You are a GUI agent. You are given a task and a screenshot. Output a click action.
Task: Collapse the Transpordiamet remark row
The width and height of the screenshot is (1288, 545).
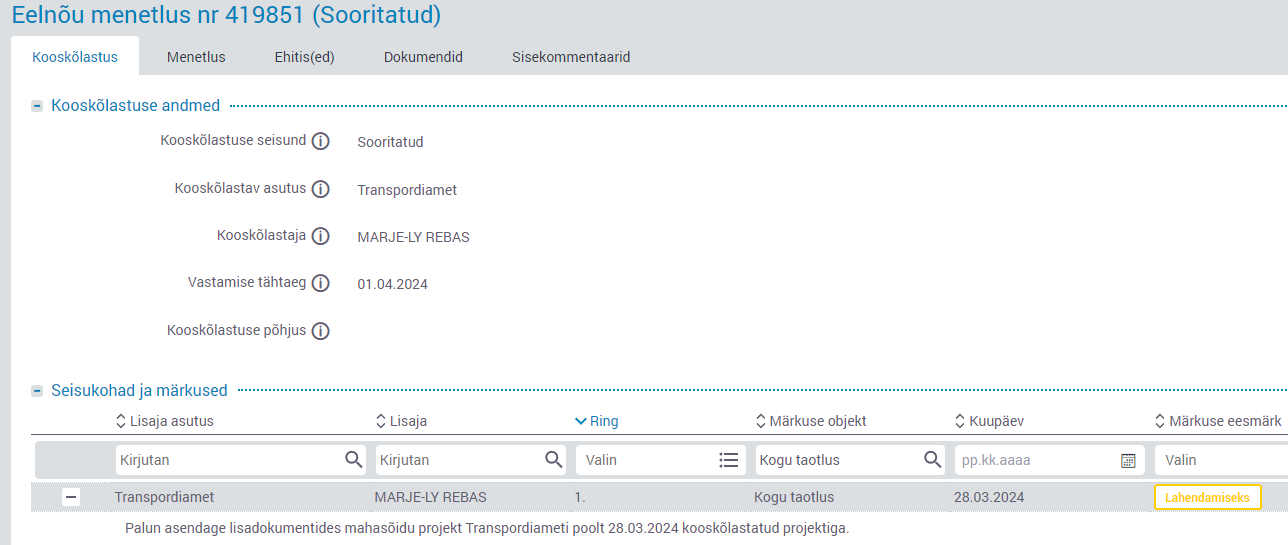(x=71, y=497)
